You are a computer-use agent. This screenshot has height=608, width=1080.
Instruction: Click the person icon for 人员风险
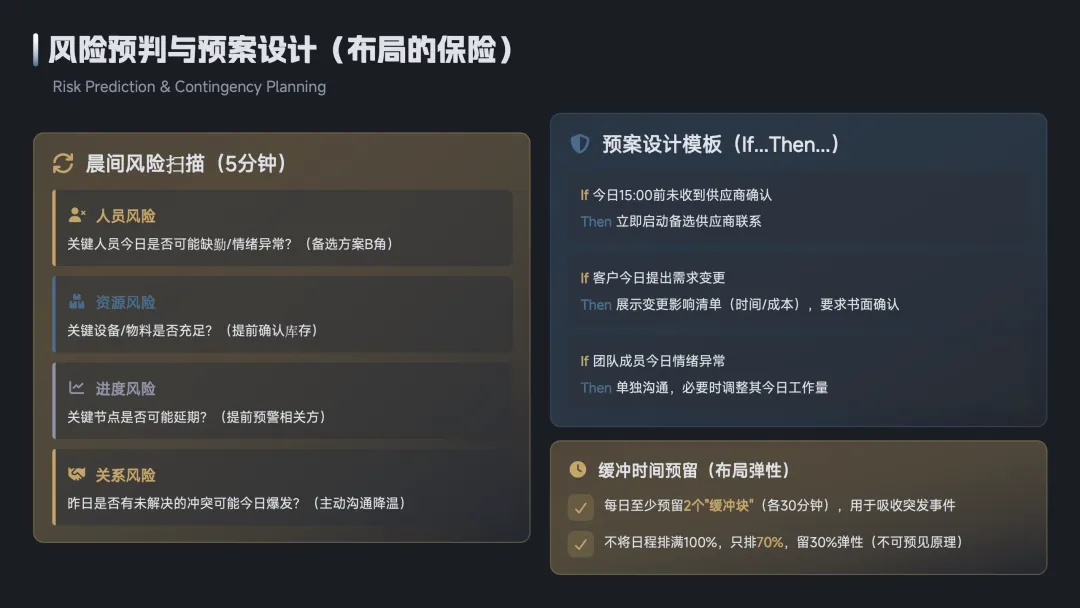click(x=77, y=215)
